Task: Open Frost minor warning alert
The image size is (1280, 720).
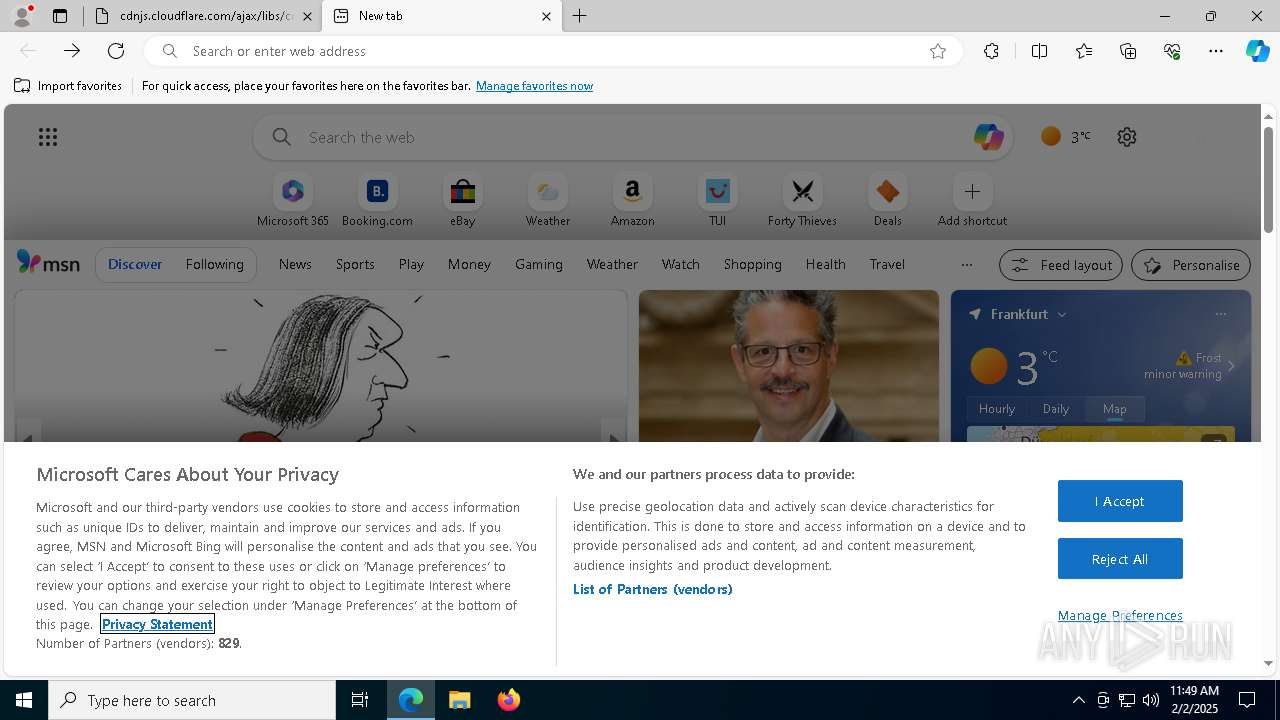Action: click(x=1190, y=366)
